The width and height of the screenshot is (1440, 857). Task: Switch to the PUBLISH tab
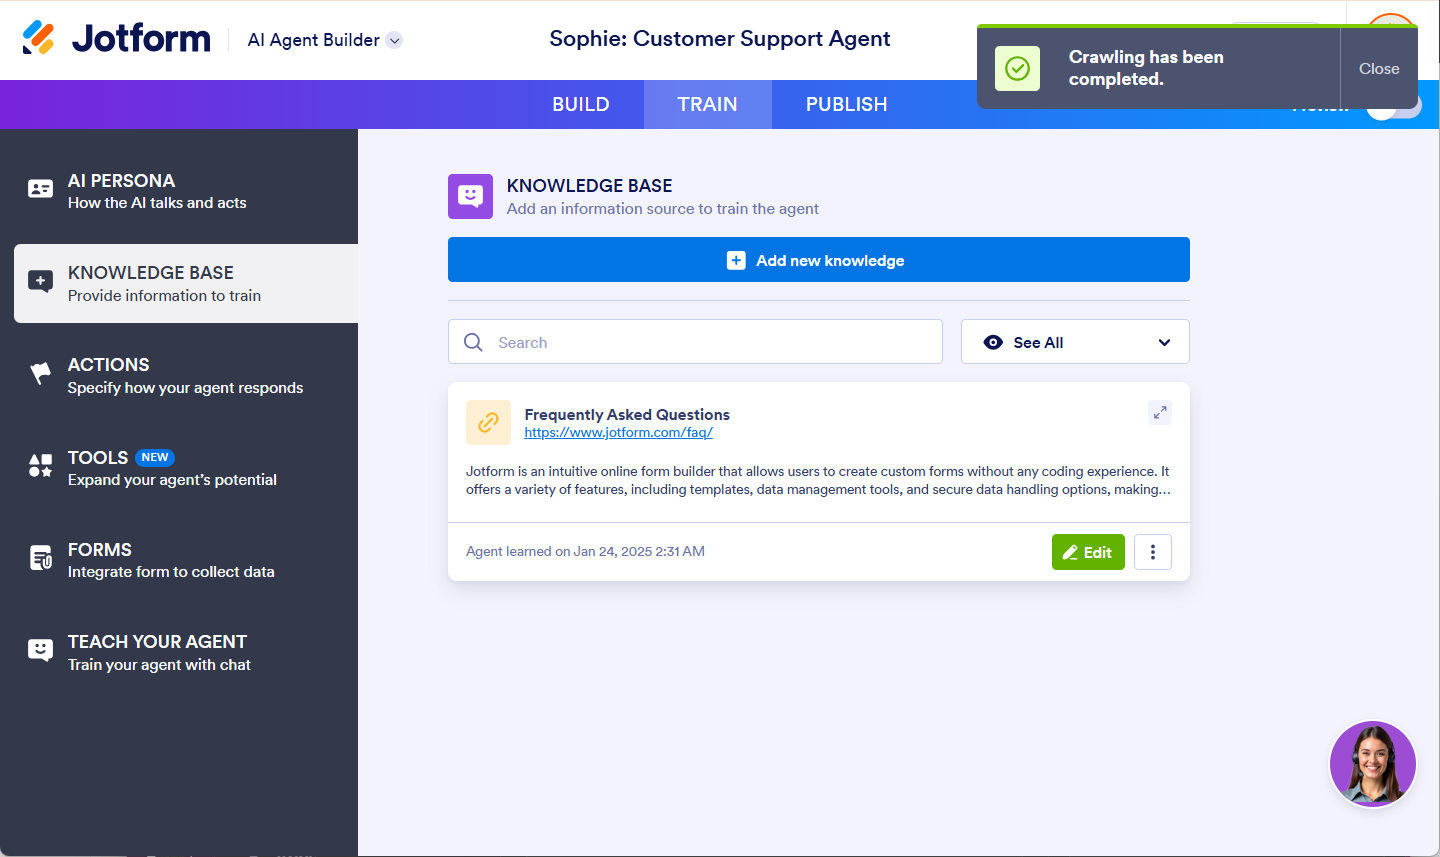[846, 104]
